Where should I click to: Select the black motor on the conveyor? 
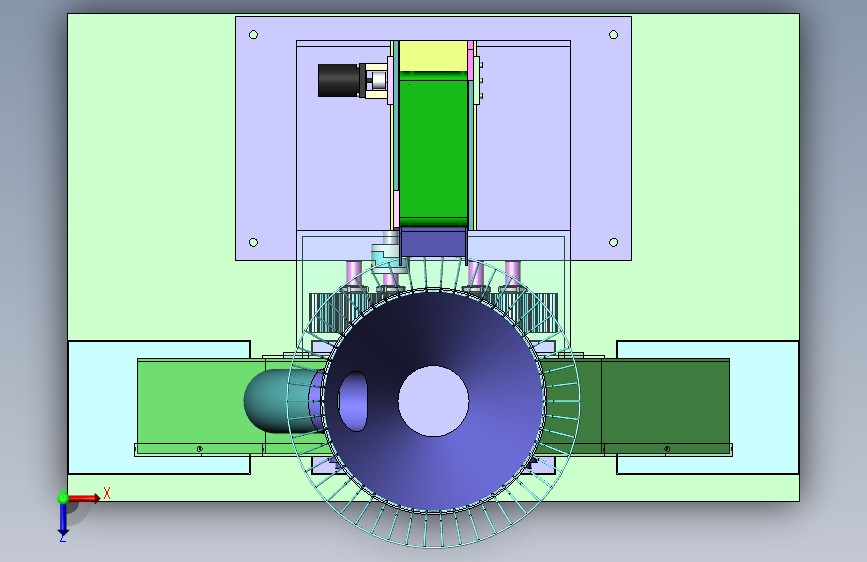tap(338, 81)
